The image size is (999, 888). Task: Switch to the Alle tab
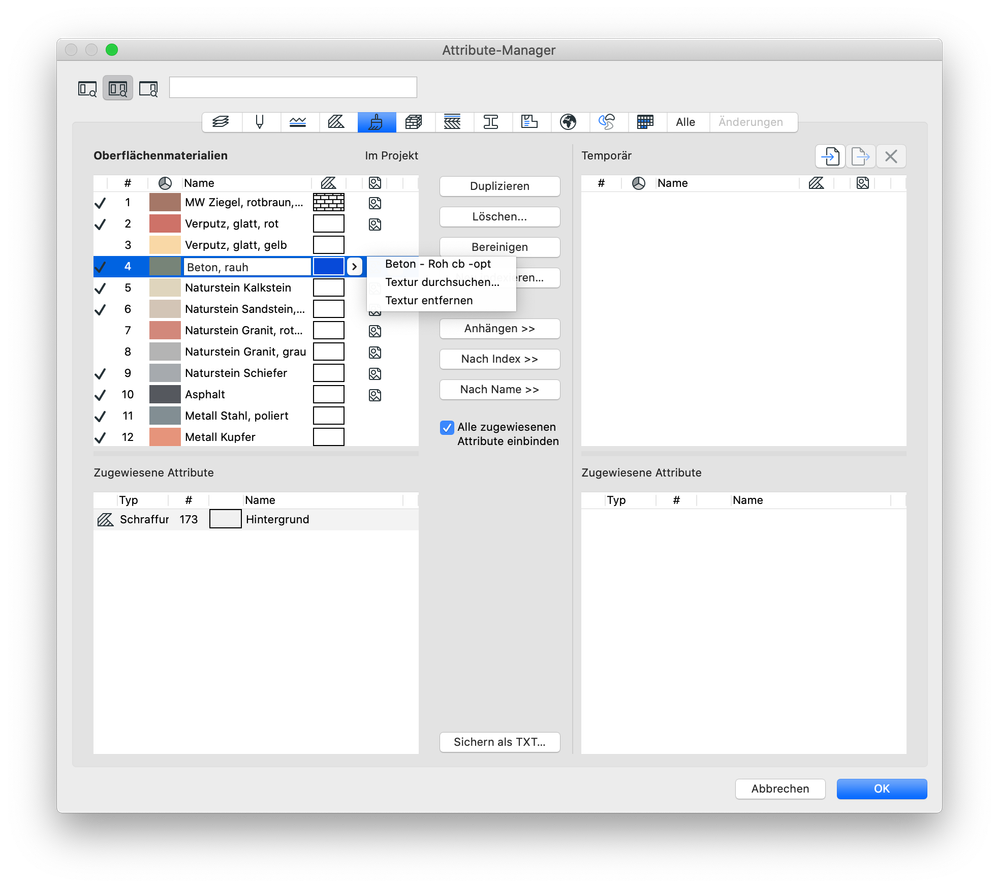pos(686,122)
